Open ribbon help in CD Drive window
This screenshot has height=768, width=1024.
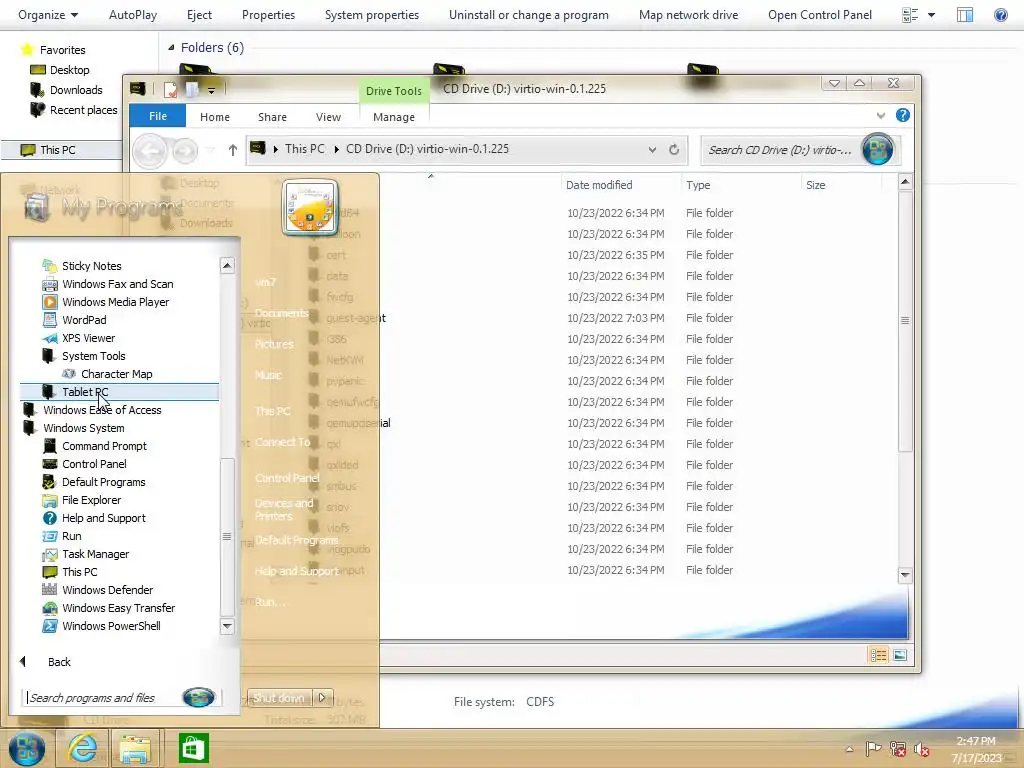(903, 116)
